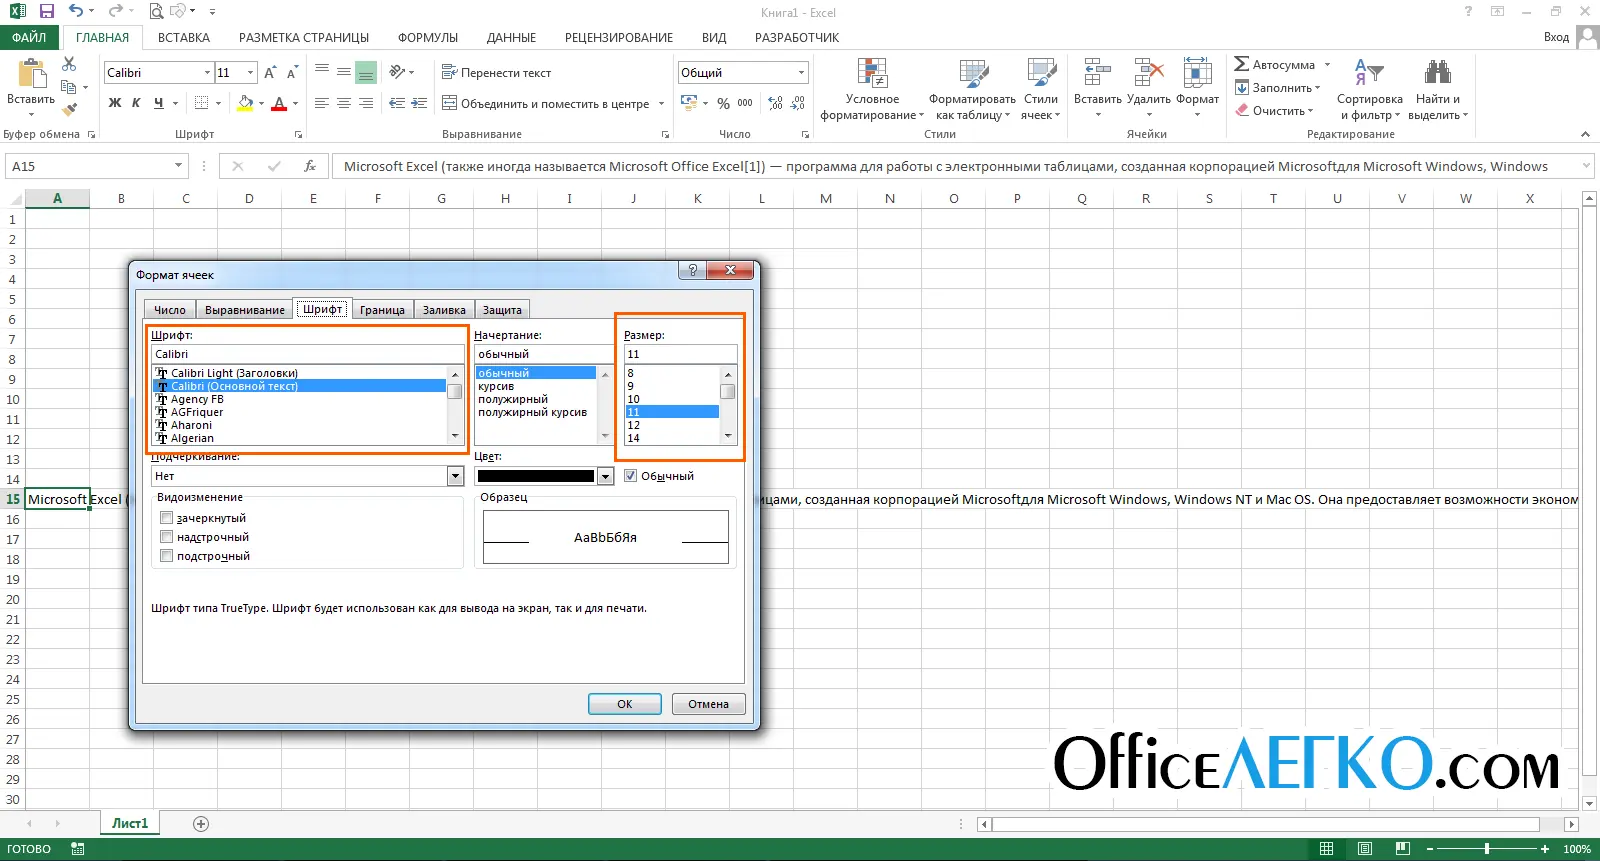The image size is (1600, 861).
Task: Click the Decrease Indent icon
Action: click(x=397, y=103)
